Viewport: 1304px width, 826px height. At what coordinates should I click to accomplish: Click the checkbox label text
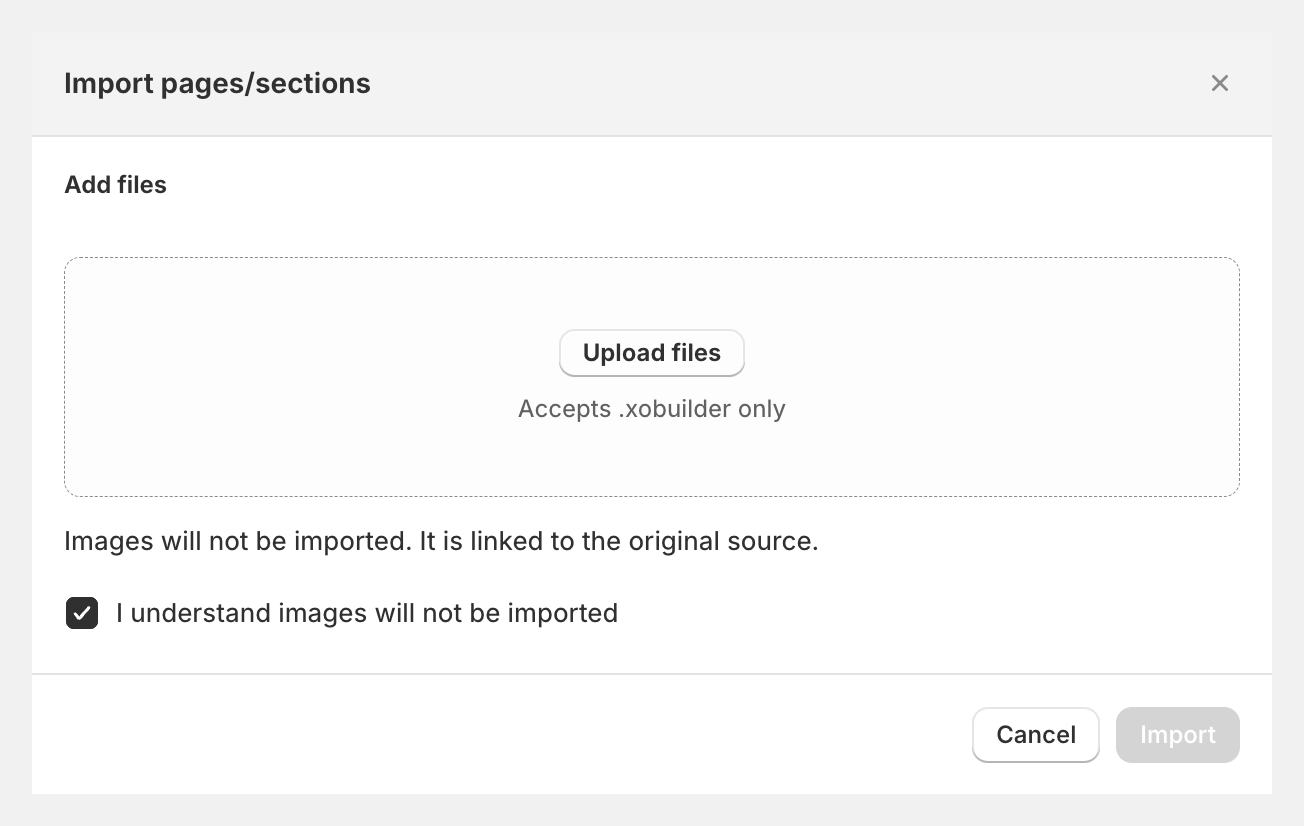(x=367, y=613)
